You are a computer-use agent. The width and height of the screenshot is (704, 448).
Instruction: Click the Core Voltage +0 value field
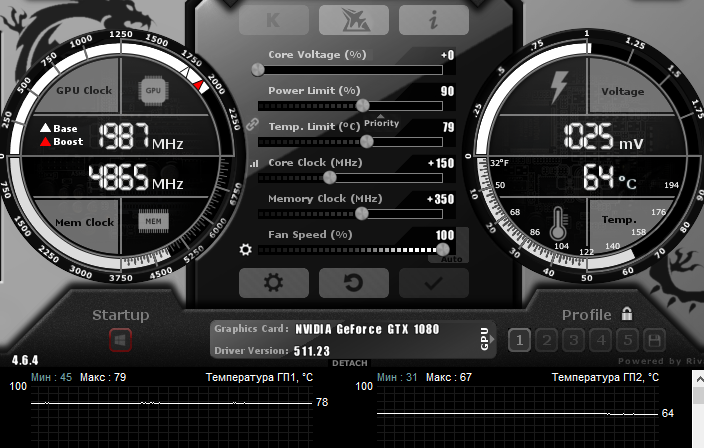[447, 55]
